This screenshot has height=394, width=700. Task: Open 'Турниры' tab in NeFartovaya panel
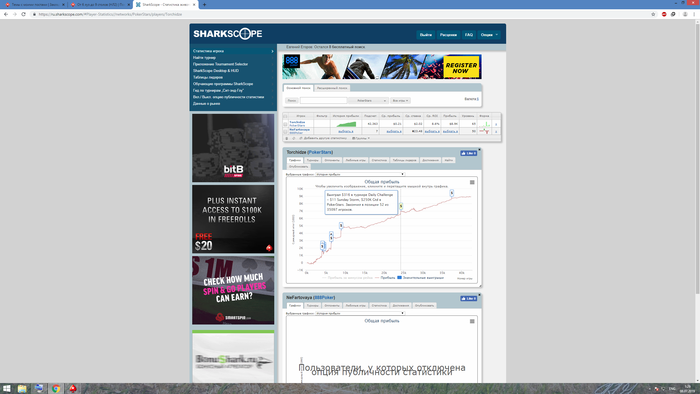pos(312,306)
